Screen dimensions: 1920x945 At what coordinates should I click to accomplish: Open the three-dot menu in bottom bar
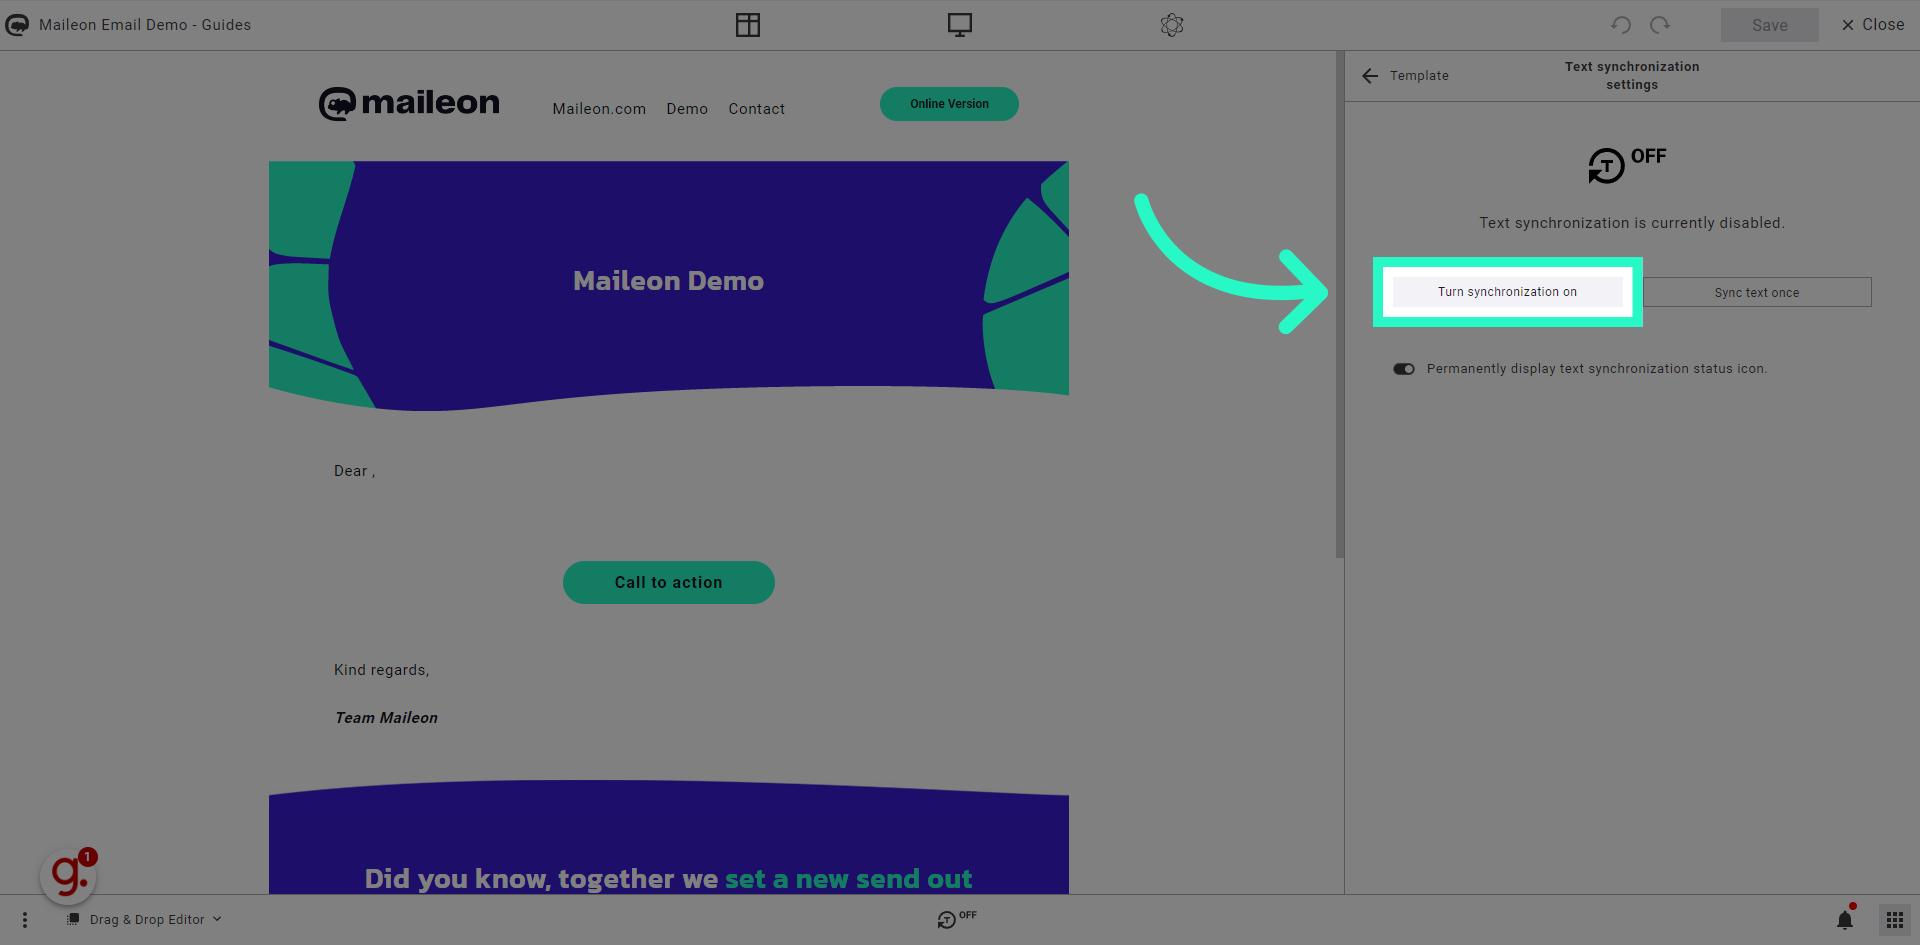[25, 920]
